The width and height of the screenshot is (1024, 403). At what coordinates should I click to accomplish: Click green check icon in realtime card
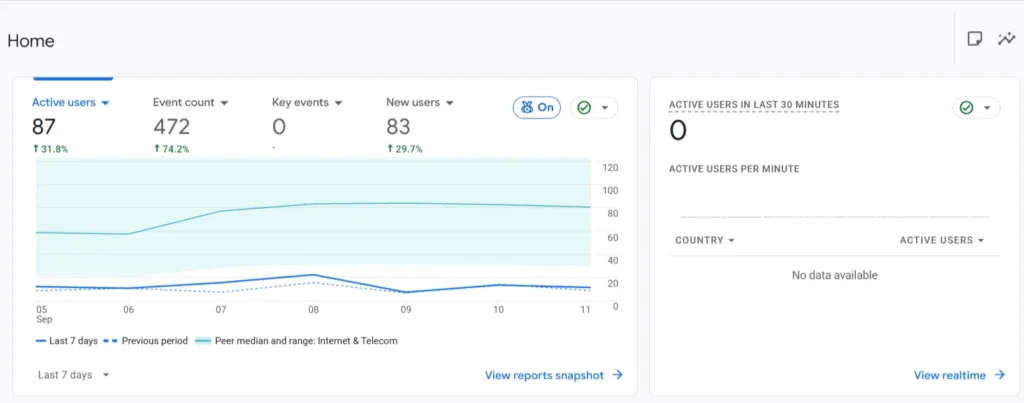[x=967, y=108]
